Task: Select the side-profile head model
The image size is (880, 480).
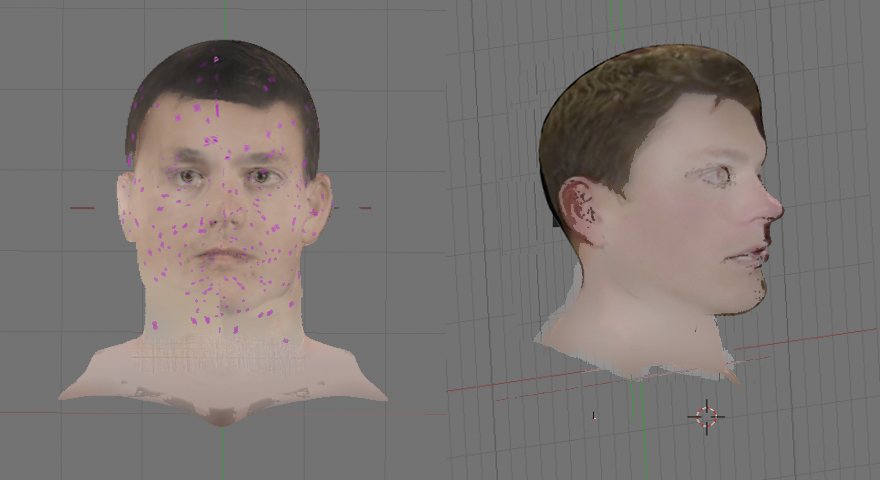Action: [659, 216]
